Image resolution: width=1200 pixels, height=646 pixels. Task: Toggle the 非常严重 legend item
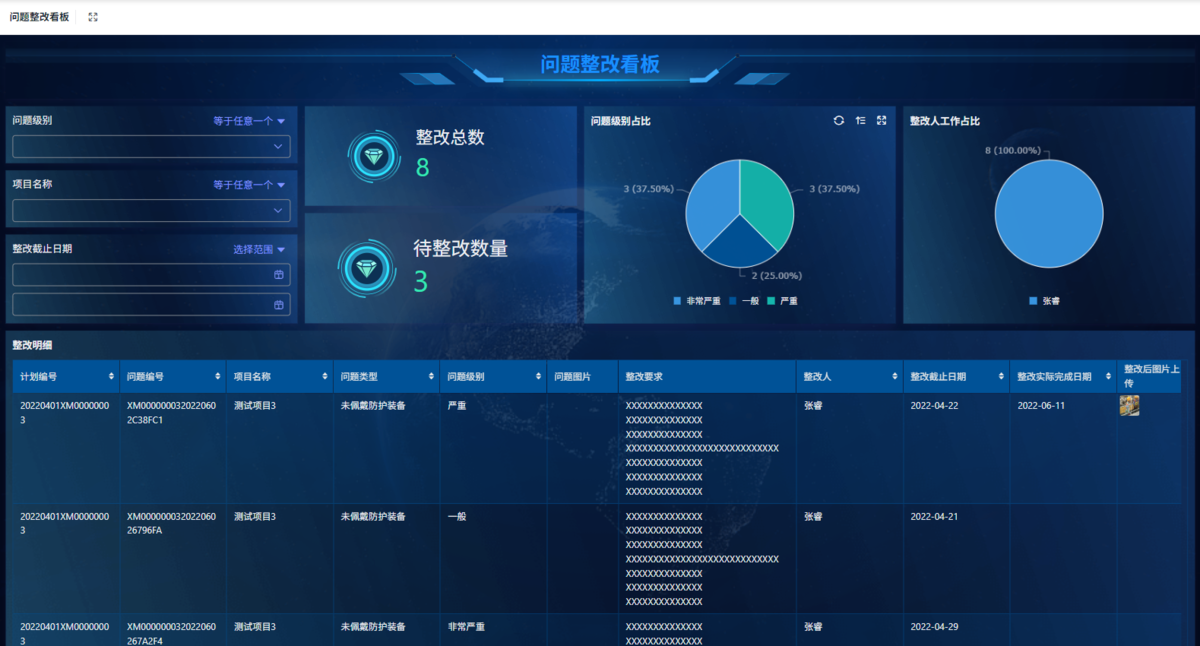tap(697, 301)
